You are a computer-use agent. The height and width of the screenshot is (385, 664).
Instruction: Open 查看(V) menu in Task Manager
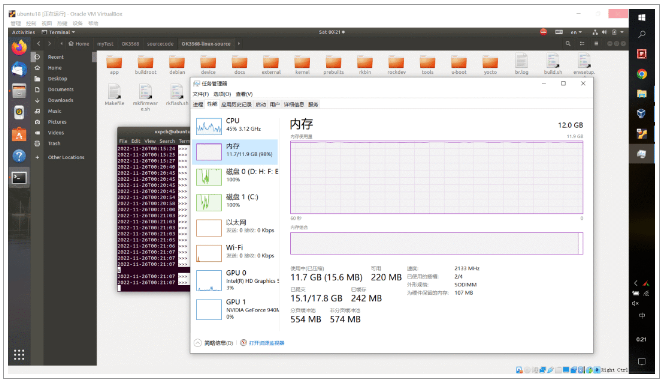[244, 94]
